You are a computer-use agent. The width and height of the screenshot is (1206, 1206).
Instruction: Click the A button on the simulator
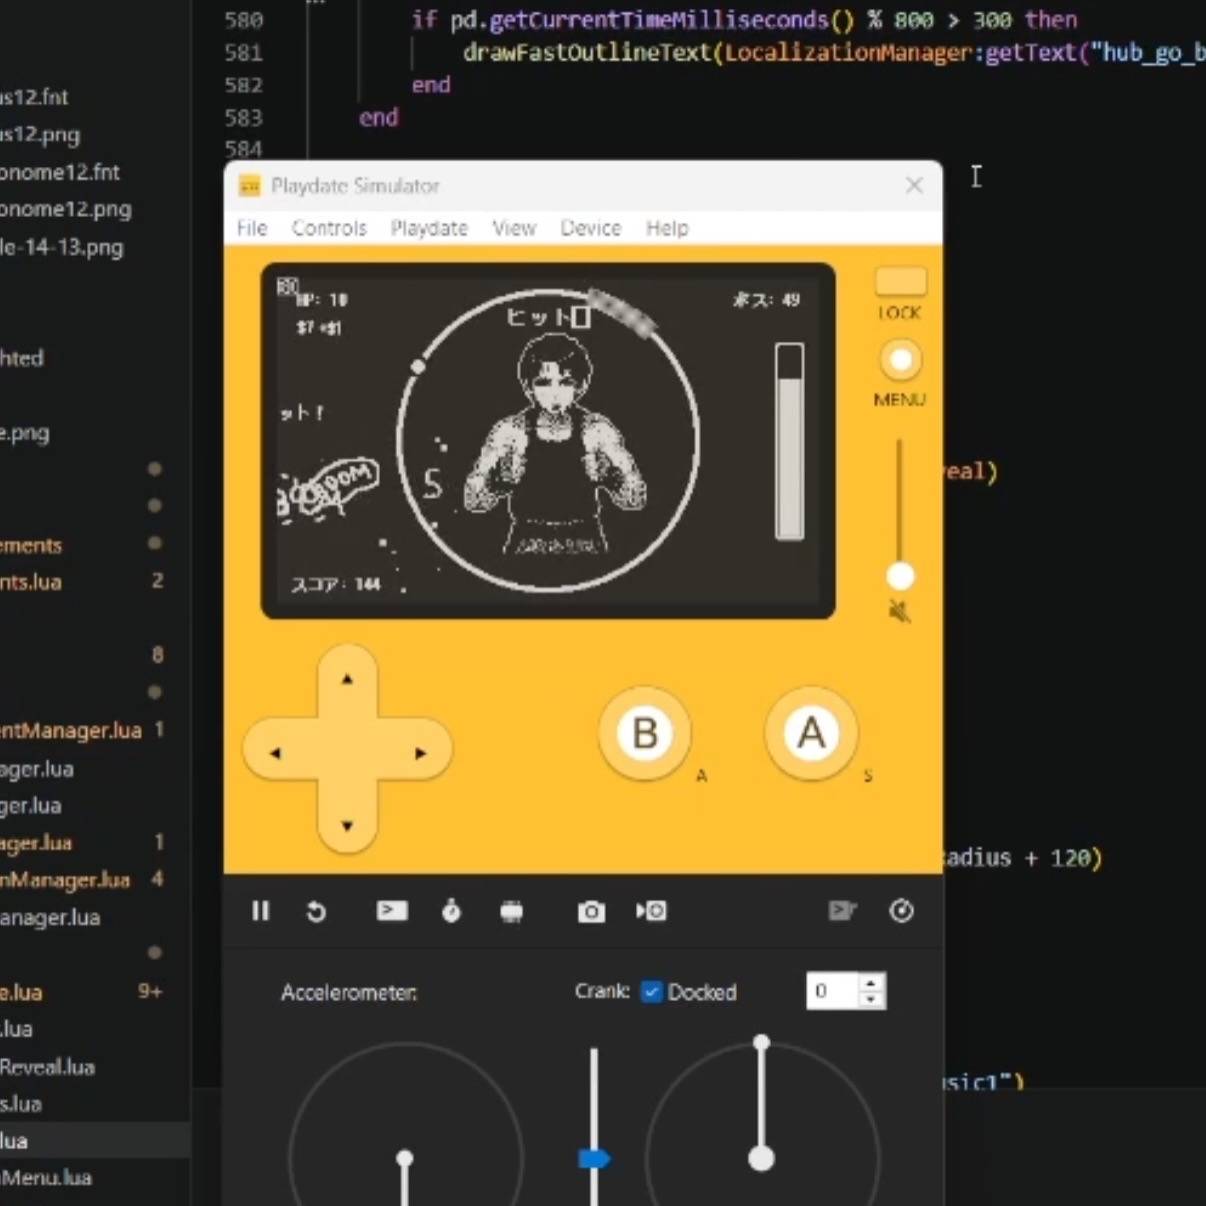[811, 734]
